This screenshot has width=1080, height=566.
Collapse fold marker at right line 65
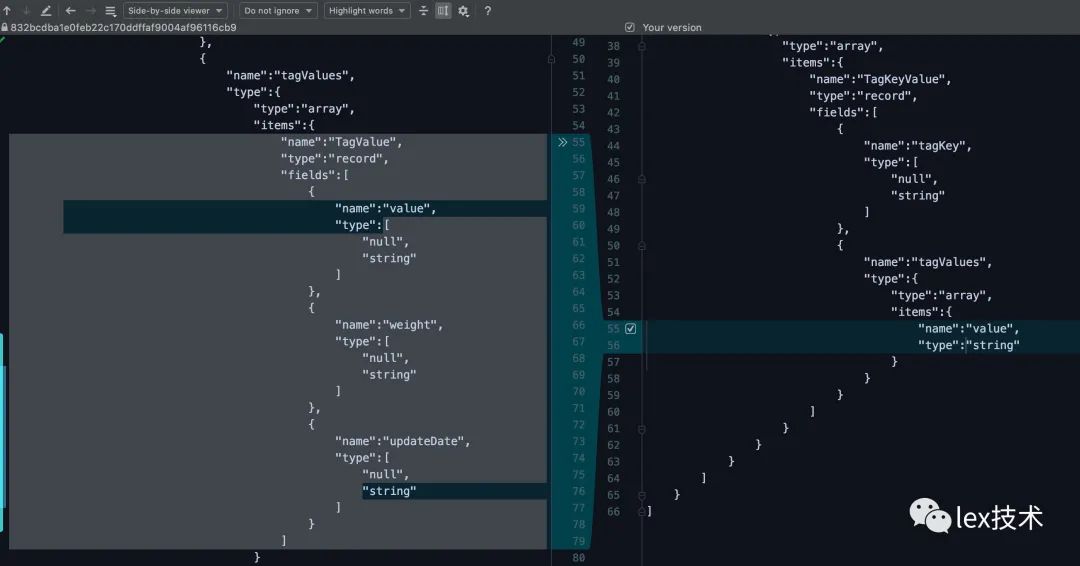click(x=641, y=495)
